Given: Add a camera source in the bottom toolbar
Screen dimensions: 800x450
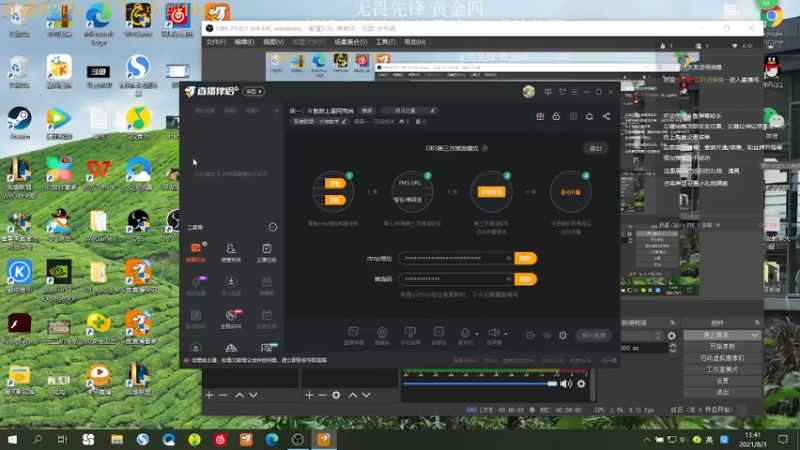Looking at the screenshot, I should coord(382,335).
